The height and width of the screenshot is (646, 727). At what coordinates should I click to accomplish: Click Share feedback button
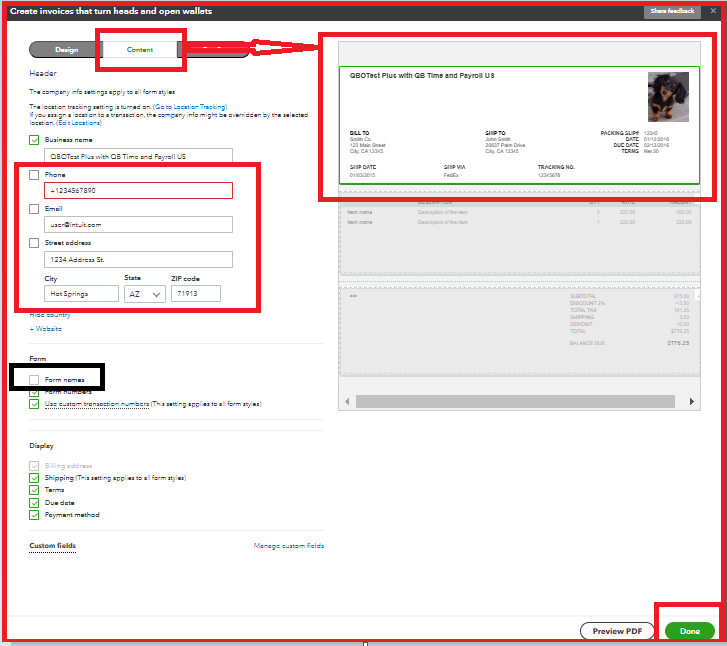(672, 11)
